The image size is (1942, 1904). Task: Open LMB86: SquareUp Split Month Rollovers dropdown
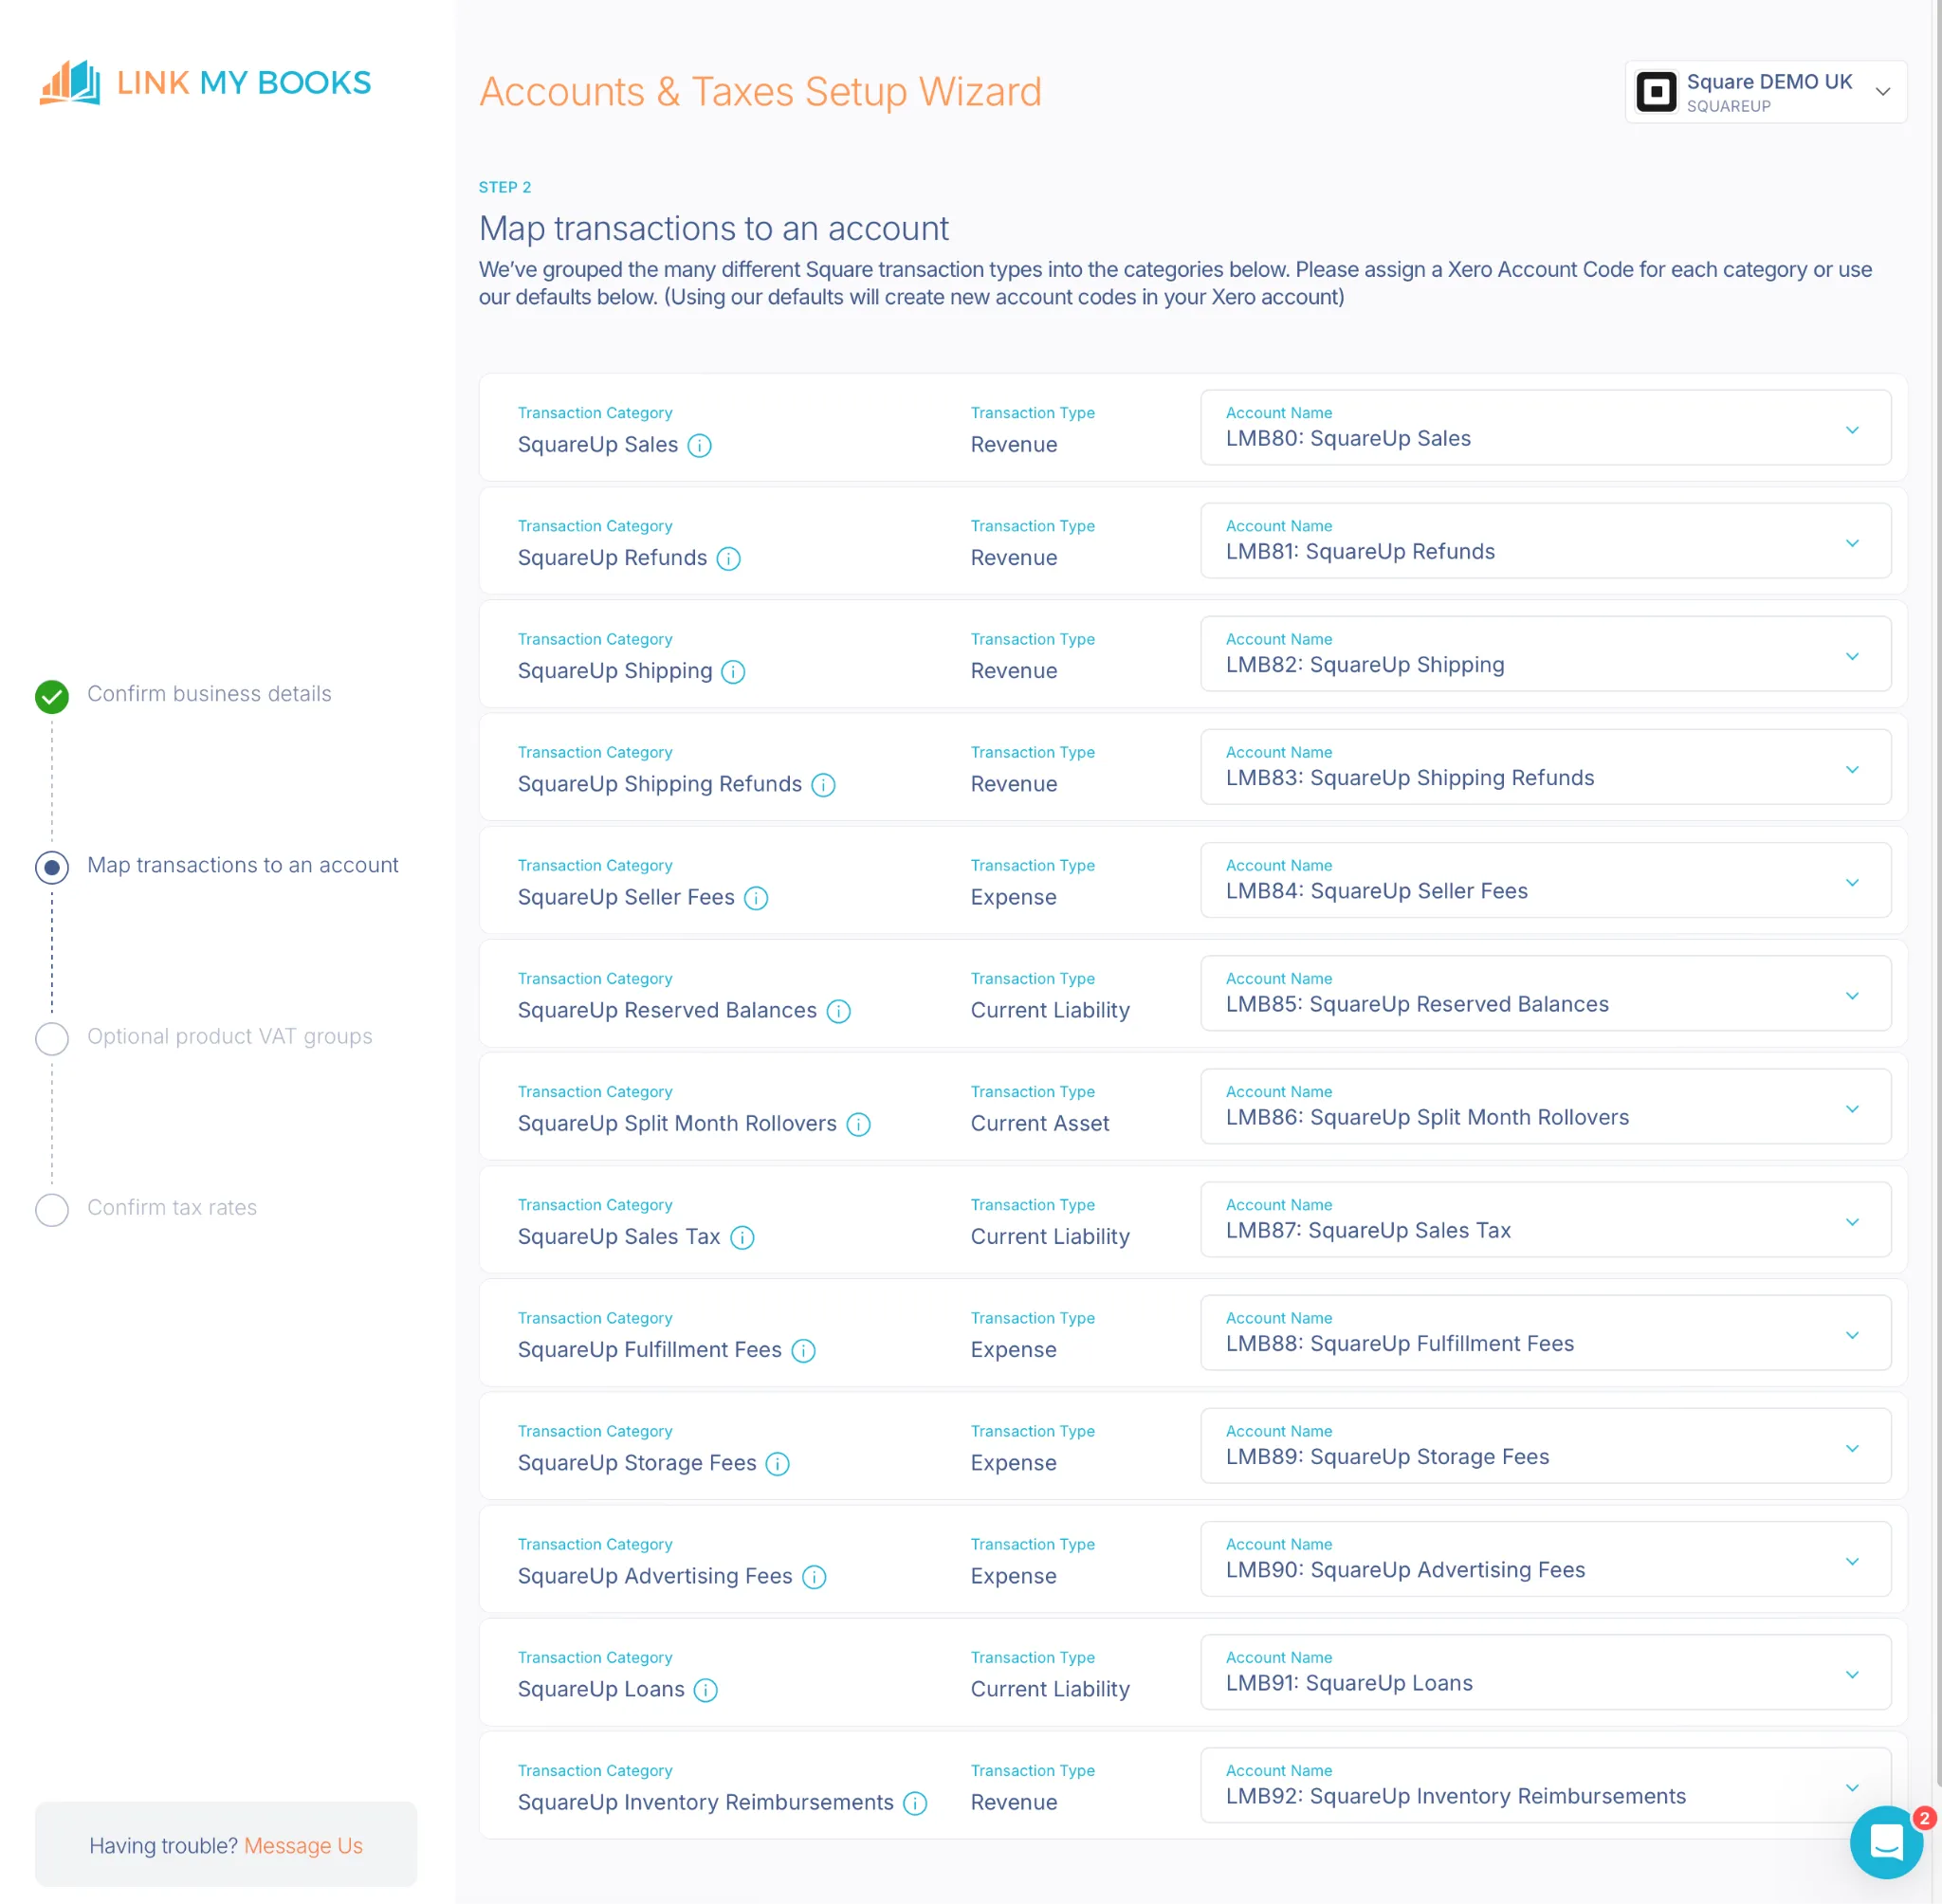[x=1545, y=1105]
